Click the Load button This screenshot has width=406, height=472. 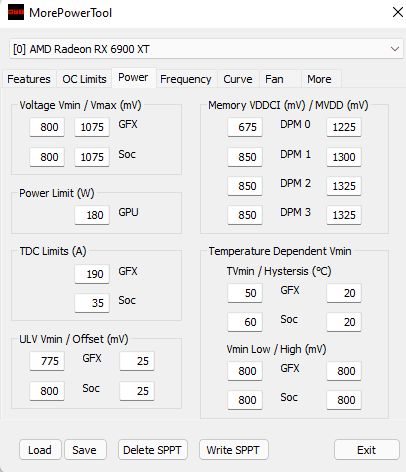click(40, 450)
